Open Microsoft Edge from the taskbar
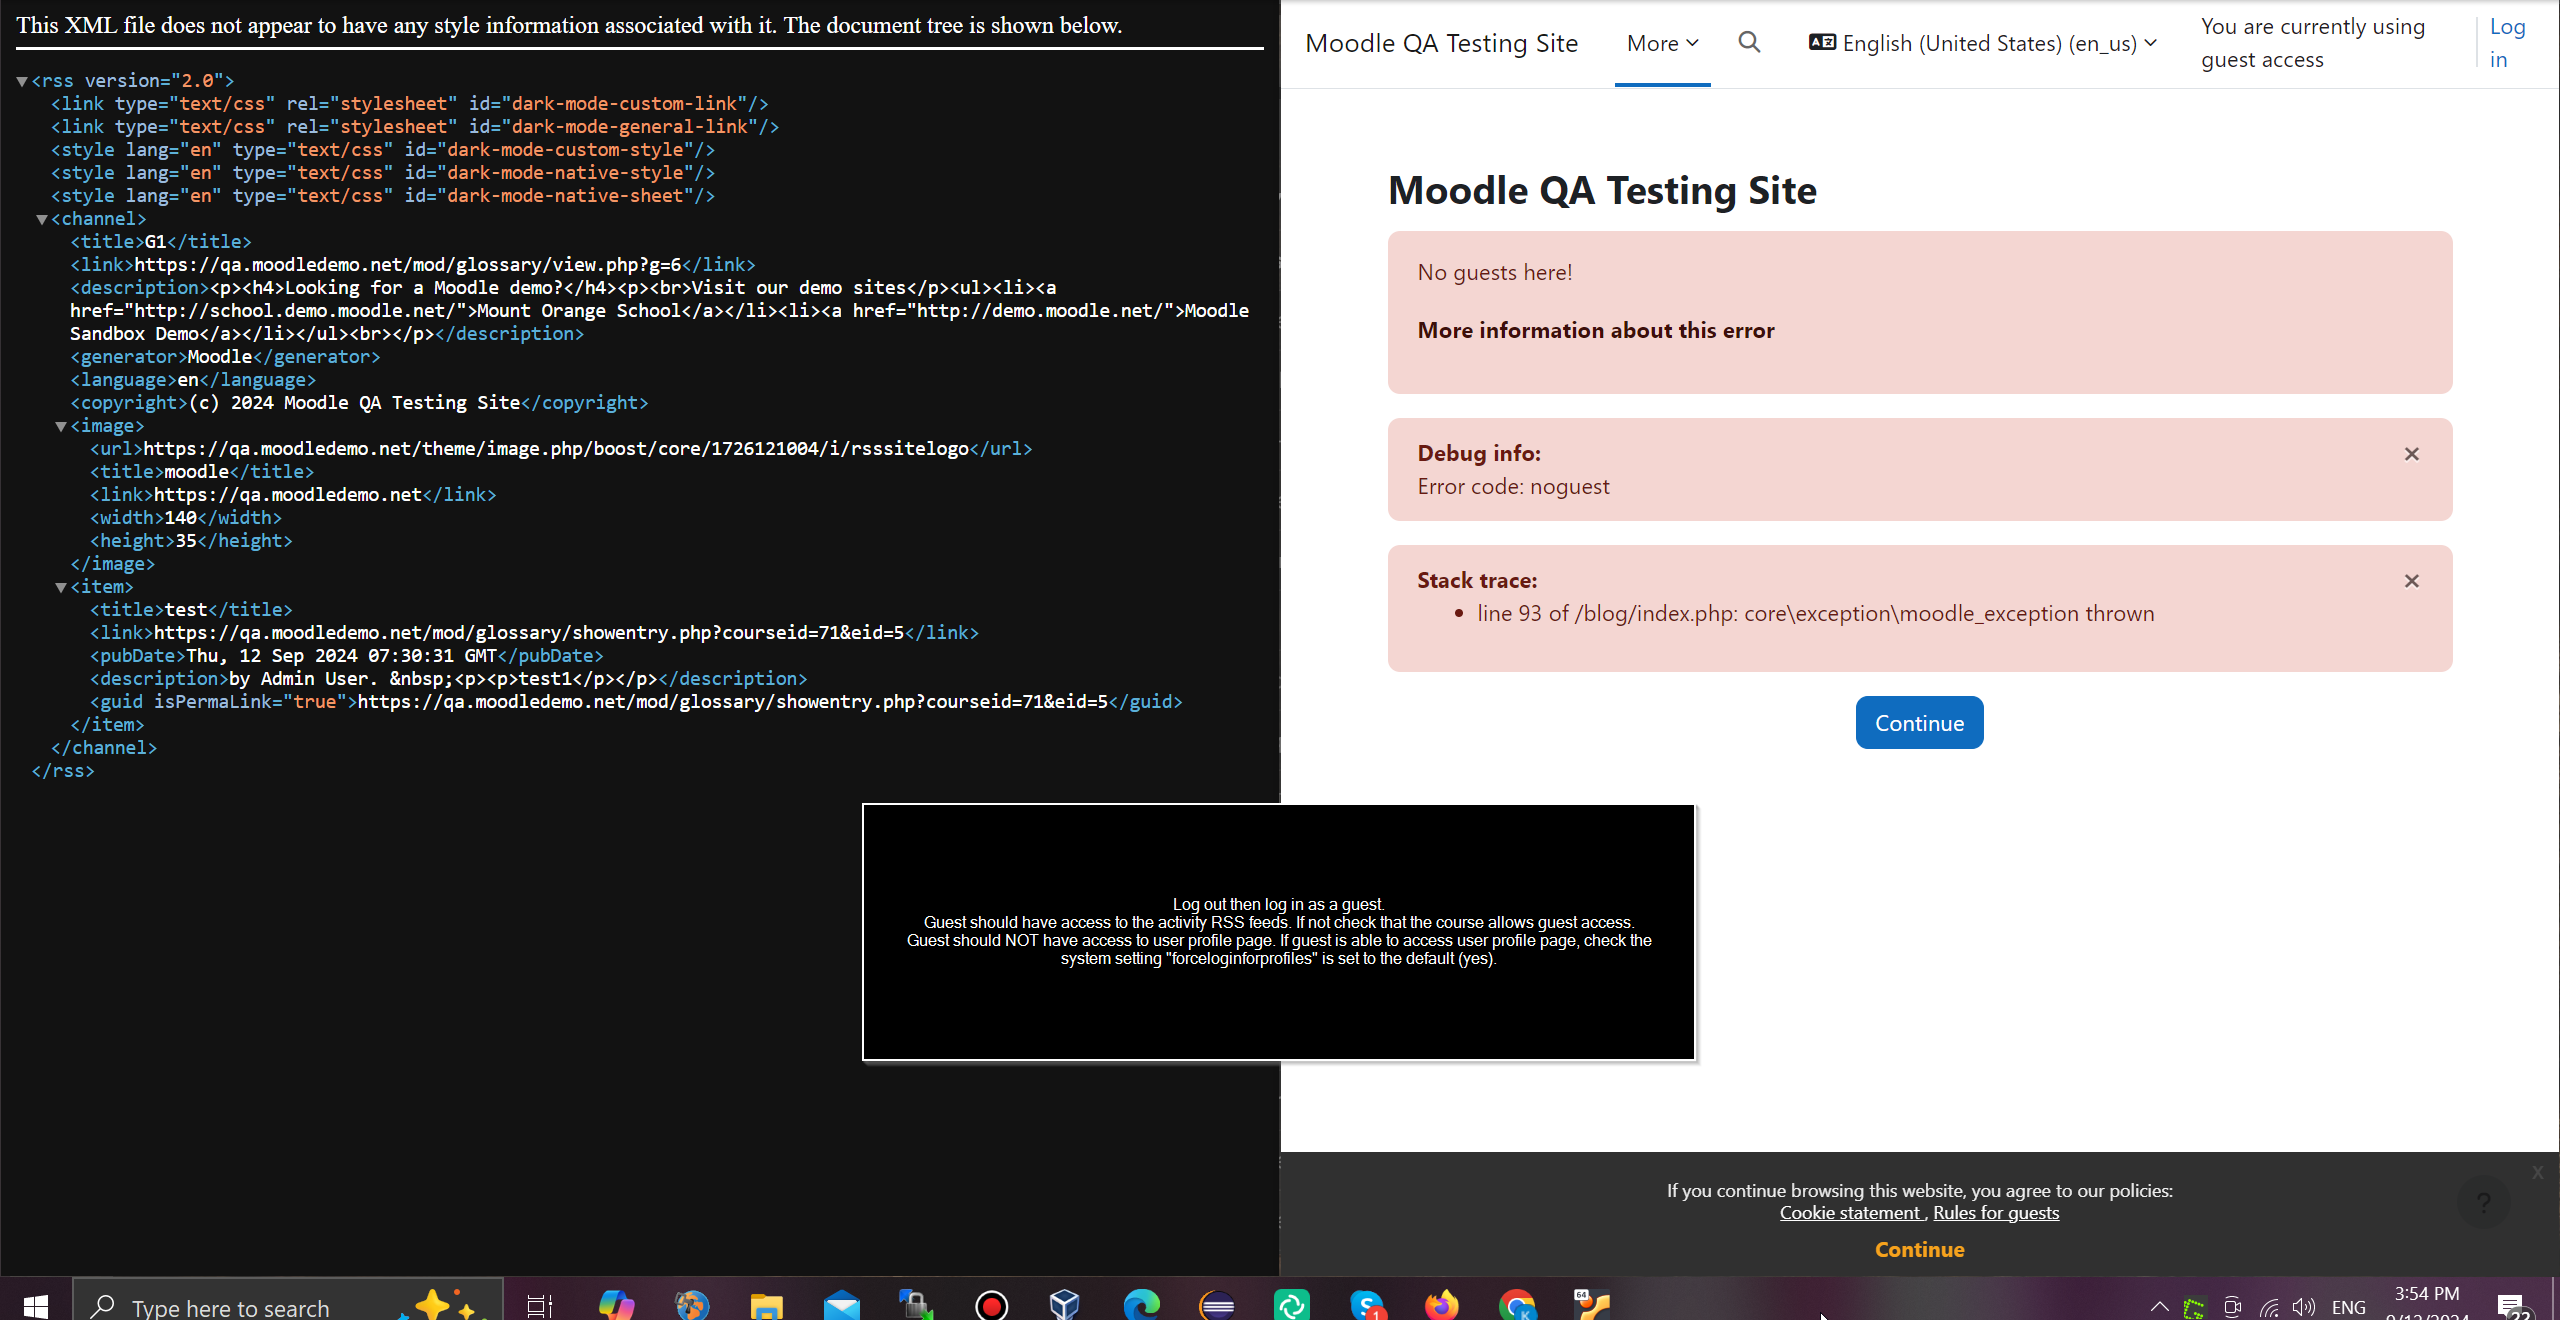The image size is (2560, 1320). pyautogui.click(x=1141, y=1305)
